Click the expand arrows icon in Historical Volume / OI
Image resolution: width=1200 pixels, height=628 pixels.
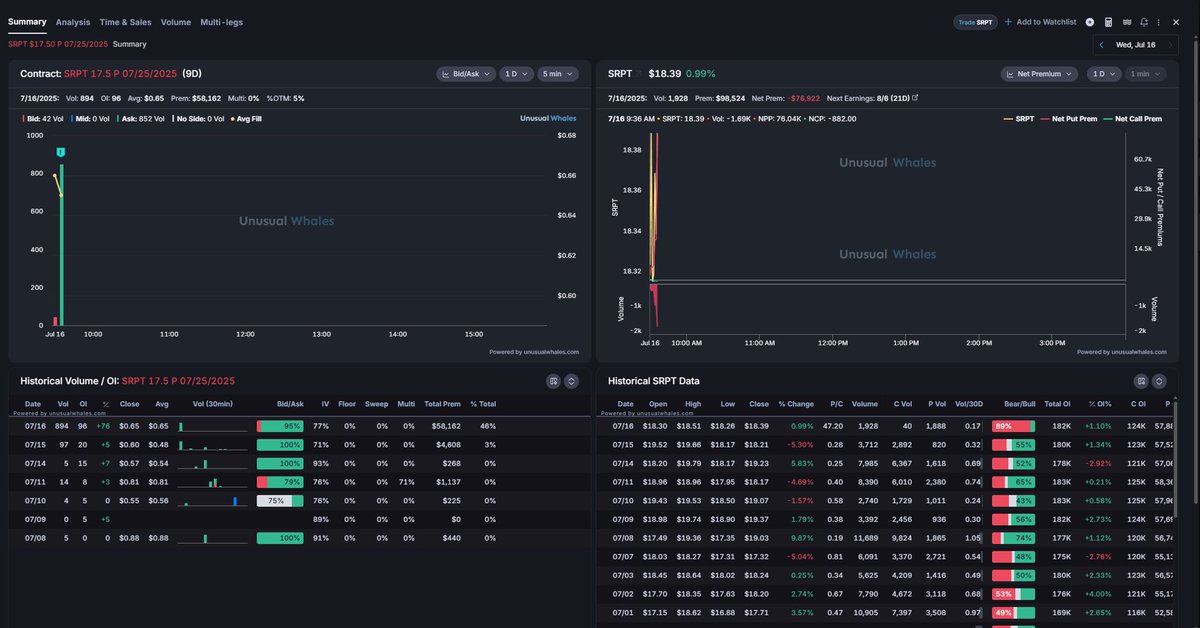[x=571, y=381]
